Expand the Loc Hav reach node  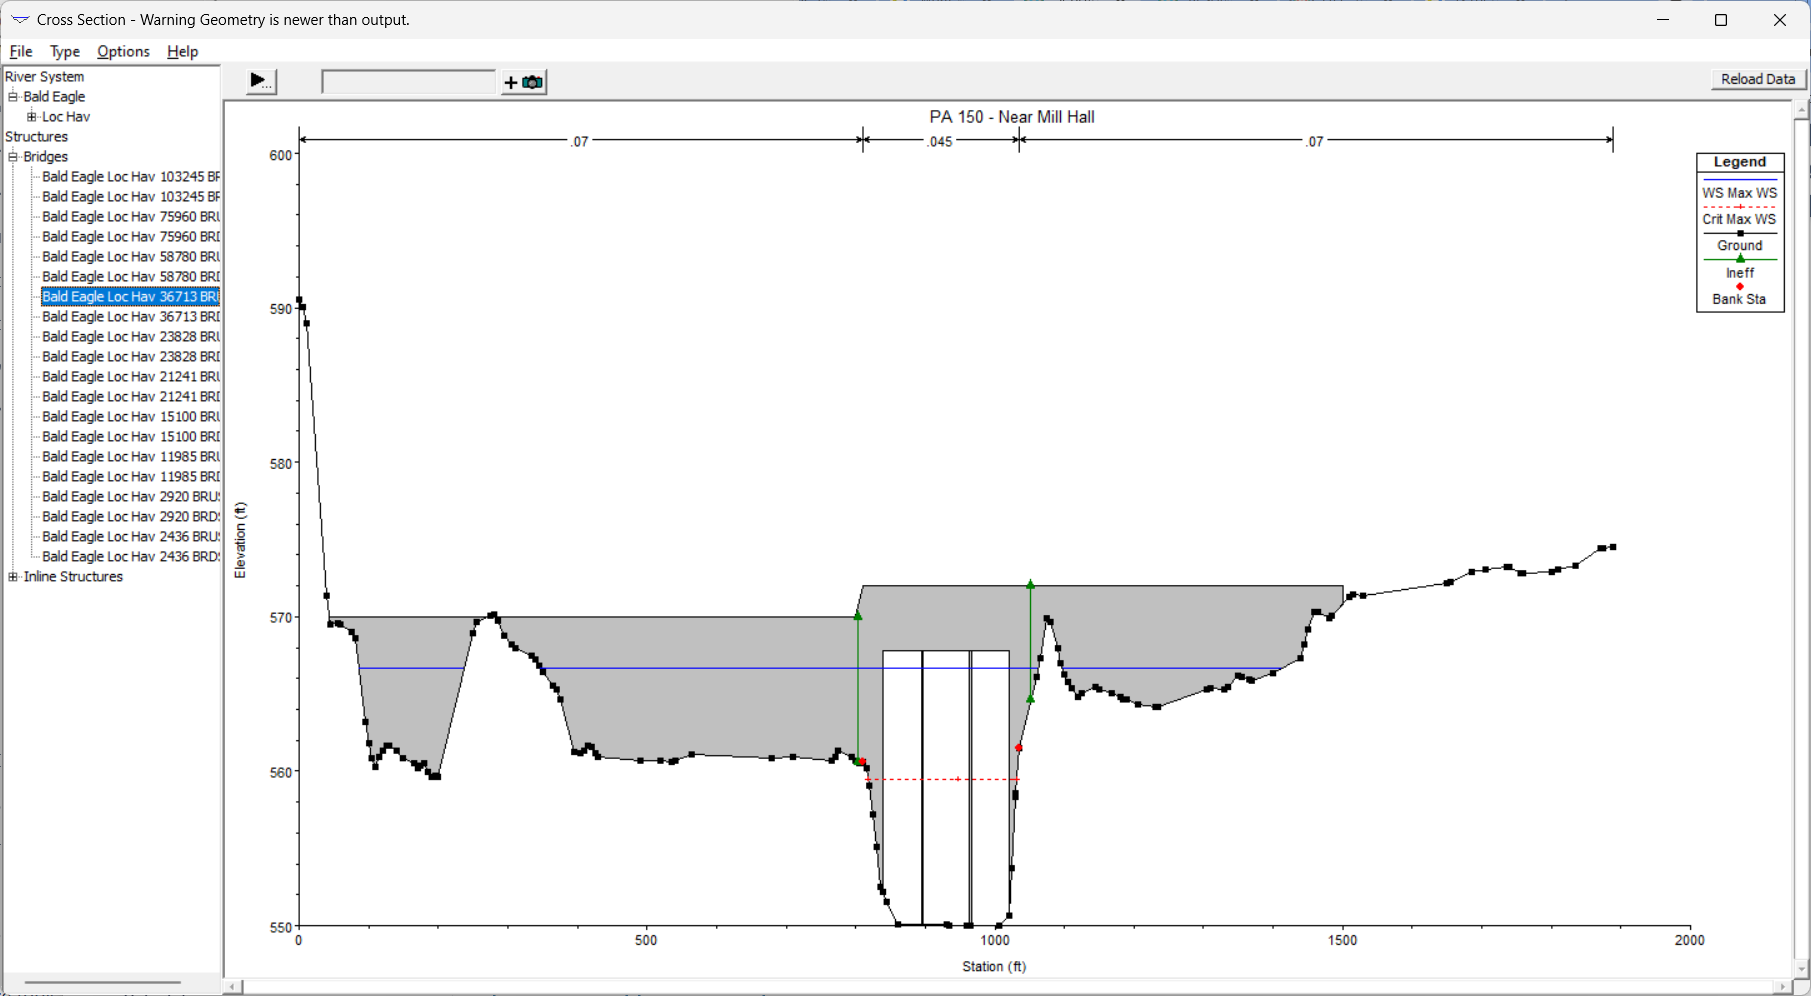point(31,117)
